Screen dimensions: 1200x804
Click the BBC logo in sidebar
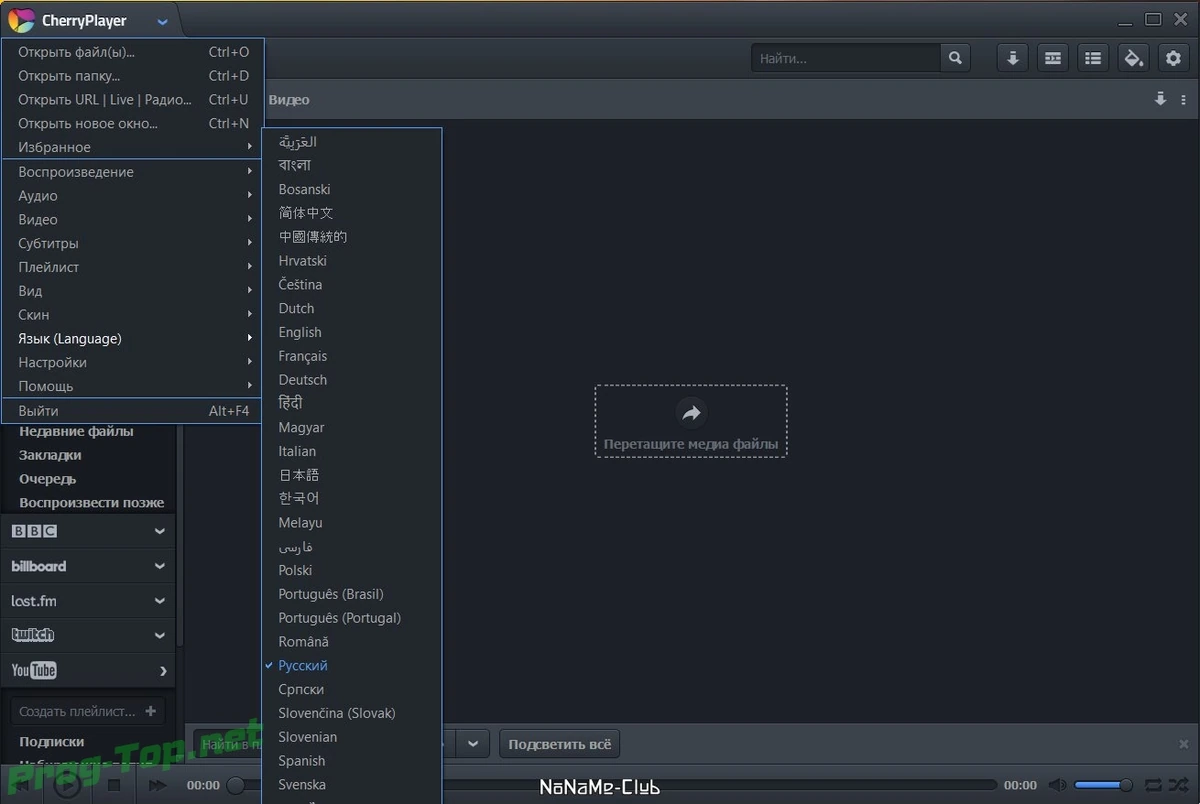tap(34, 531)
